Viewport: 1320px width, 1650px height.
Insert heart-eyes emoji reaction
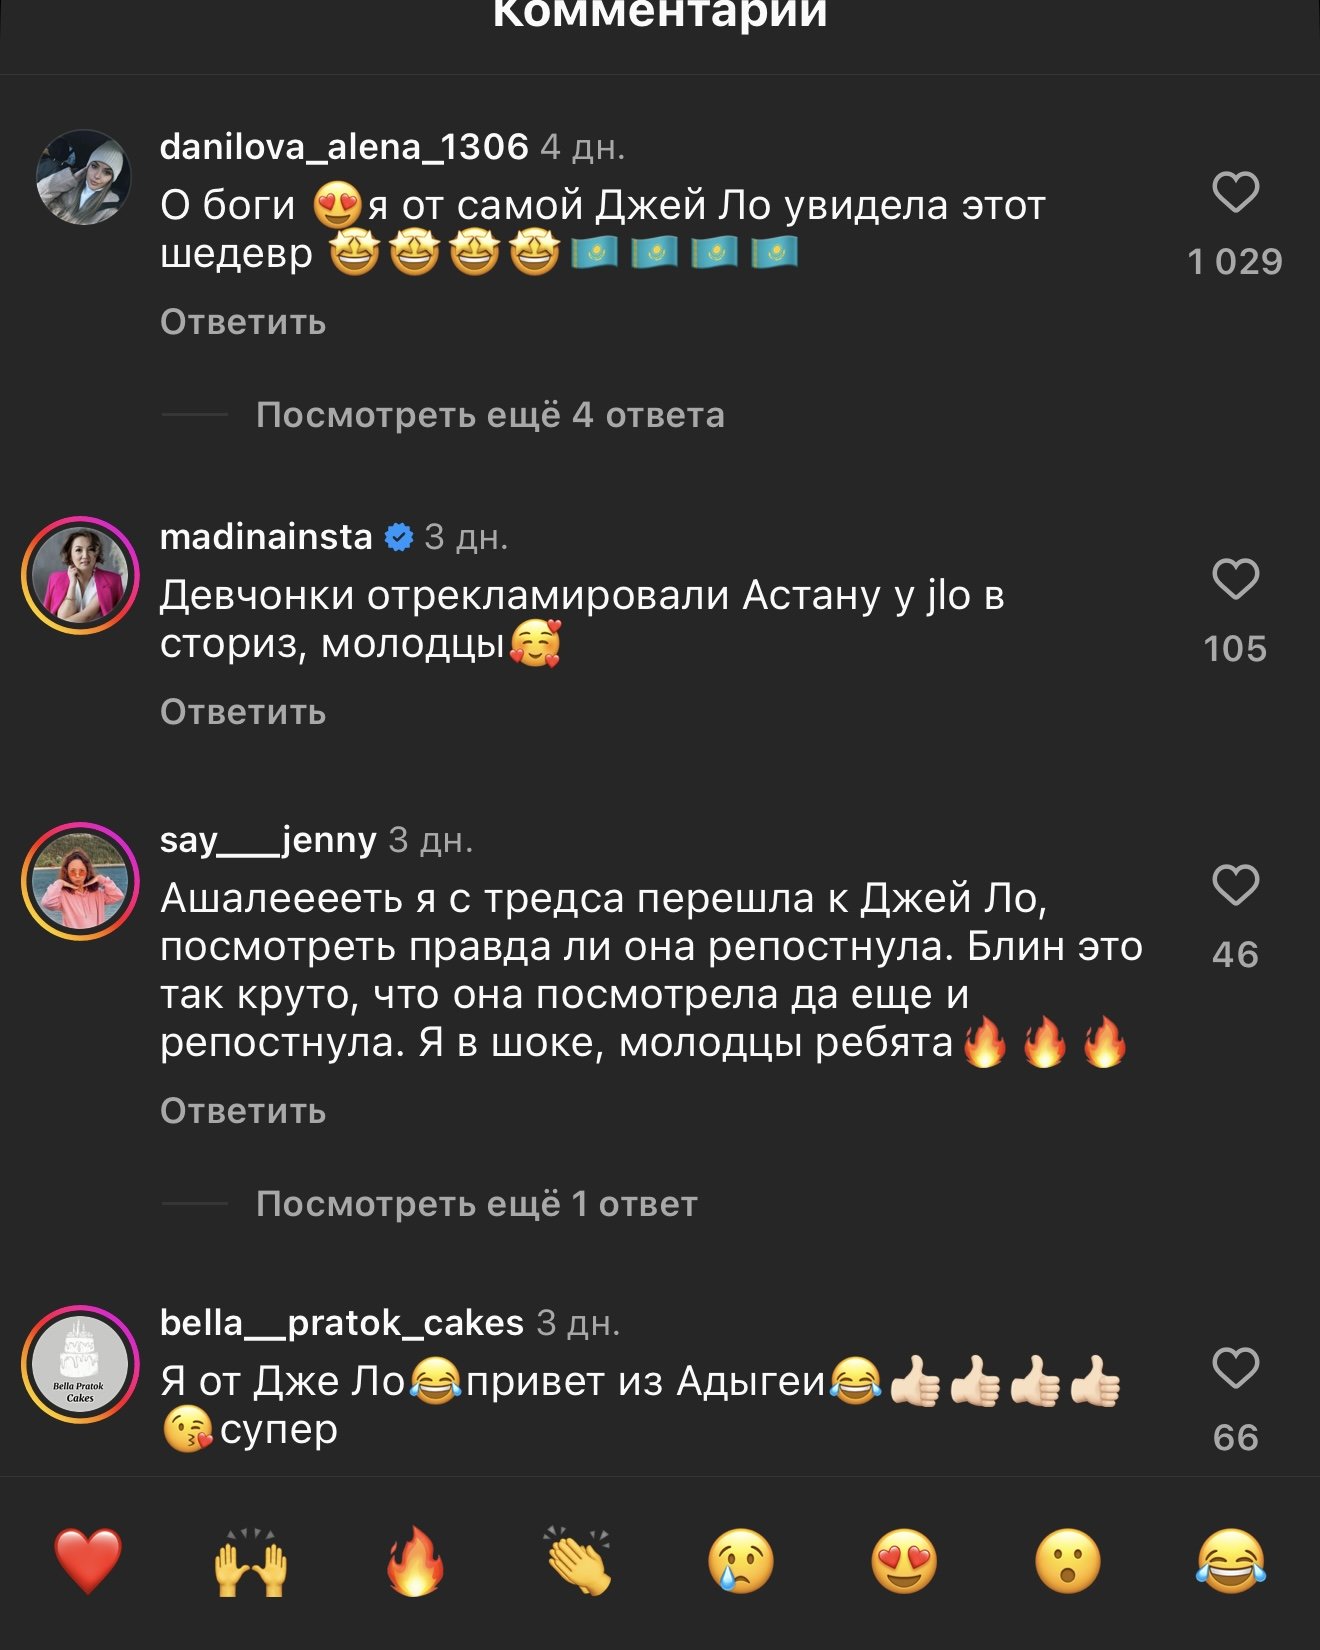tap(904, 1561)
